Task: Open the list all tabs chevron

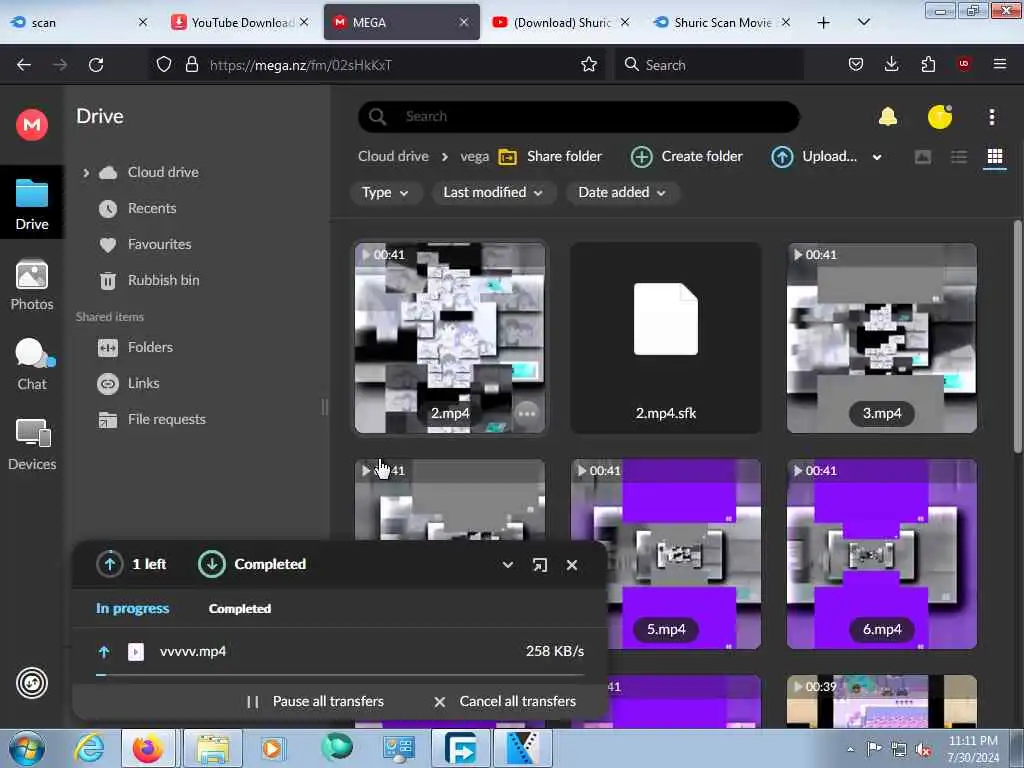Action: click(863, 22)
